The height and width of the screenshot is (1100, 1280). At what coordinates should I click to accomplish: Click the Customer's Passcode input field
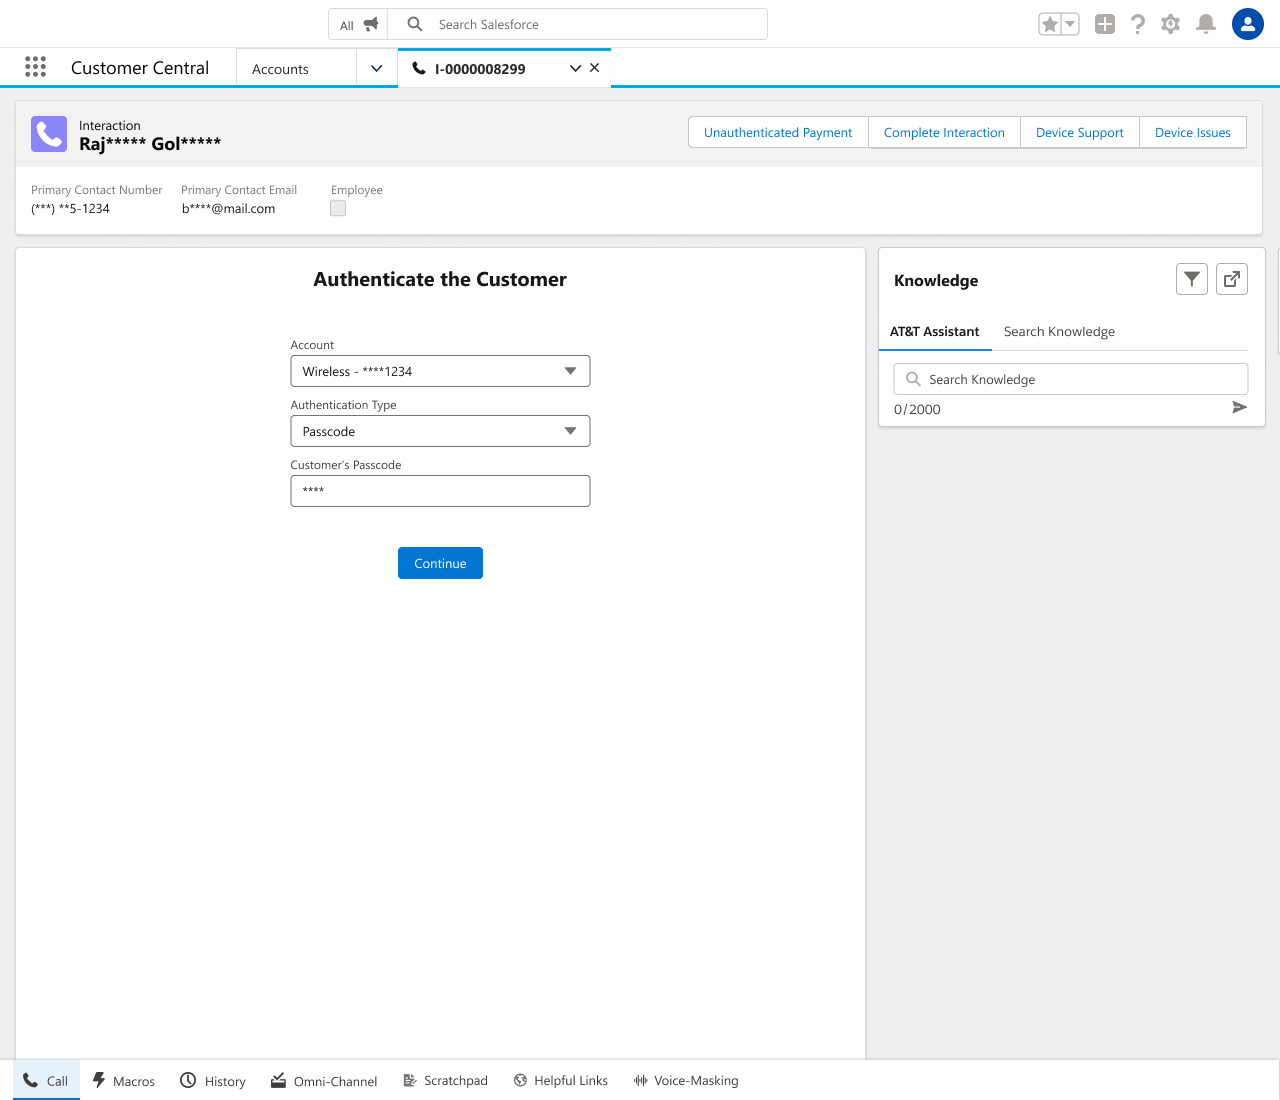[x=440, y=491]
